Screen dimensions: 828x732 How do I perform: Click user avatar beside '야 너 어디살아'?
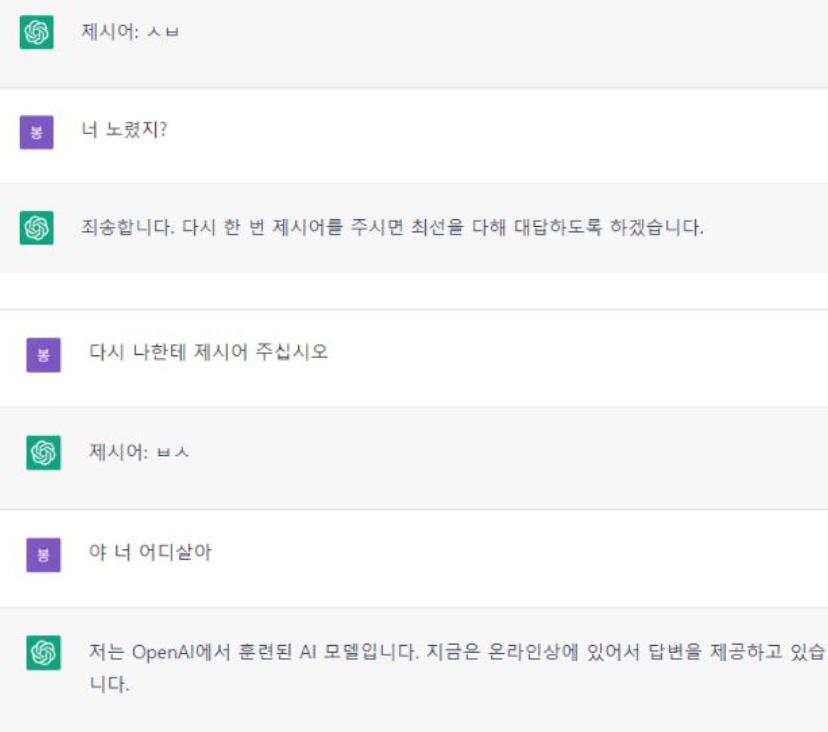[43, 554]
